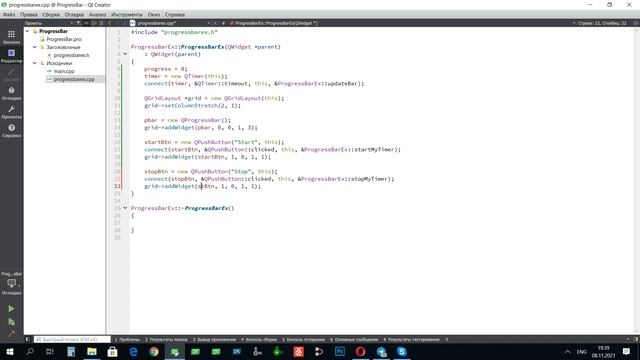Focus the quick locator search field

[x=72, y=339]
